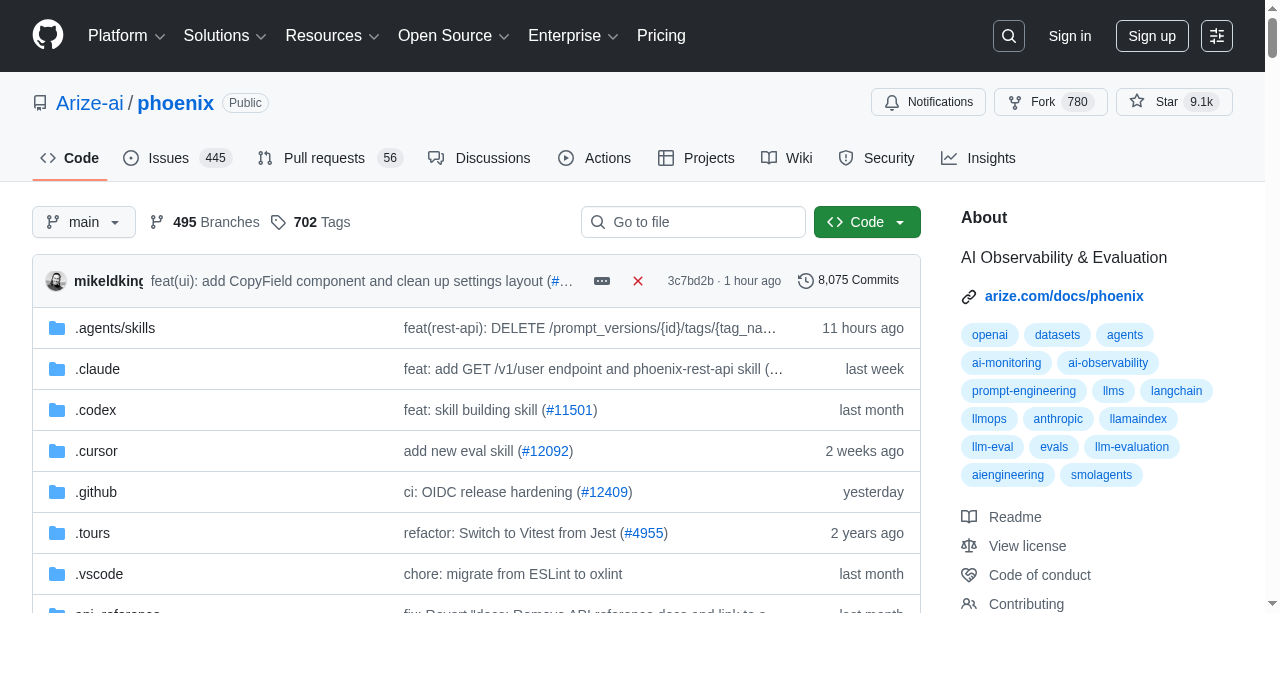Image resolution: width=1280 pixels, height=700 pixels.
Task: Click mikeldking's avatar thumbnail
Action: click(56, 281)
